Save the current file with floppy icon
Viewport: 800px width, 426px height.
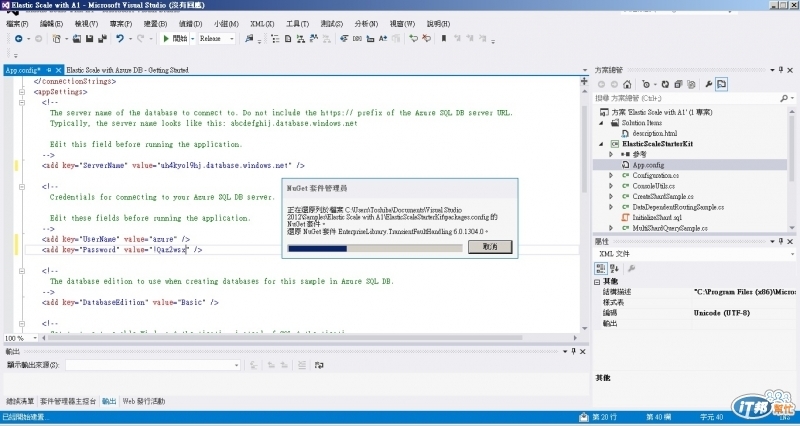coord(89,39)
